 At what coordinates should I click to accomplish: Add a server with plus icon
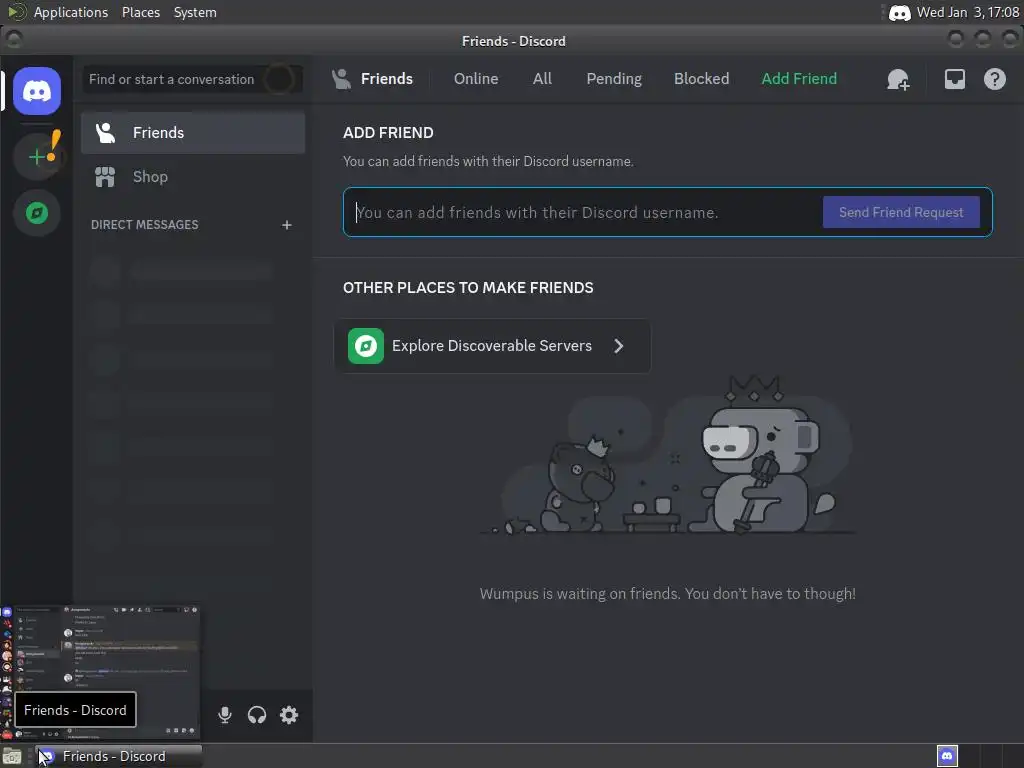pyautogui.click(x=37, y=156)
